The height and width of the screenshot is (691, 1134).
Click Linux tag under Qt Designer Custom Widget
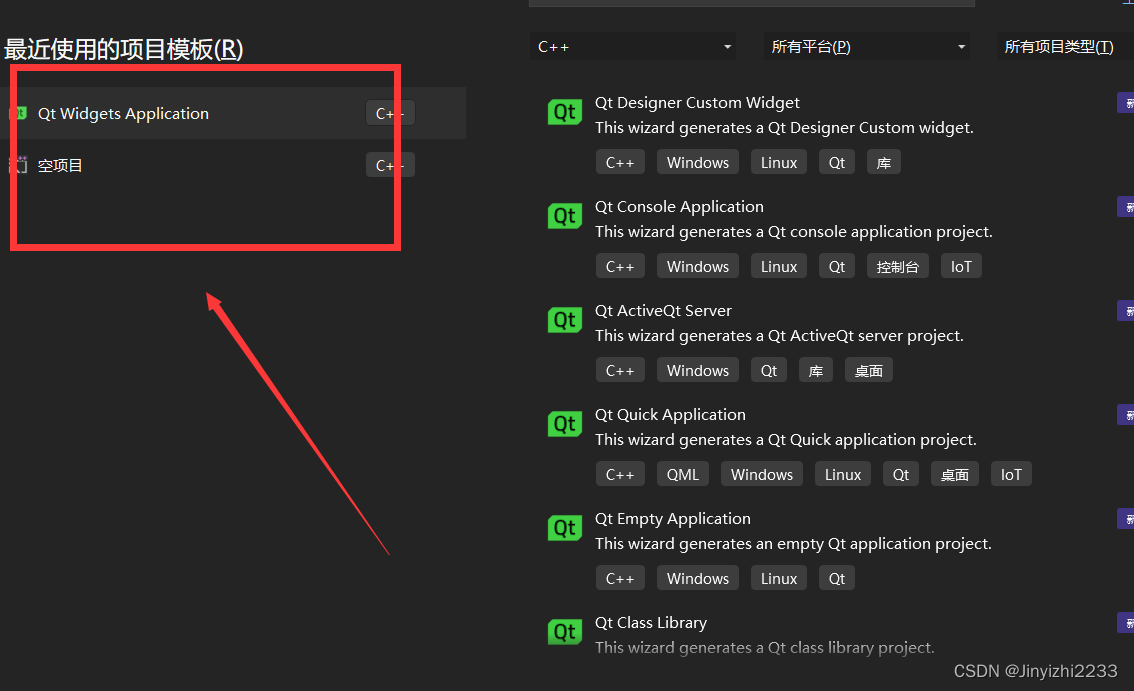(779, 163)
